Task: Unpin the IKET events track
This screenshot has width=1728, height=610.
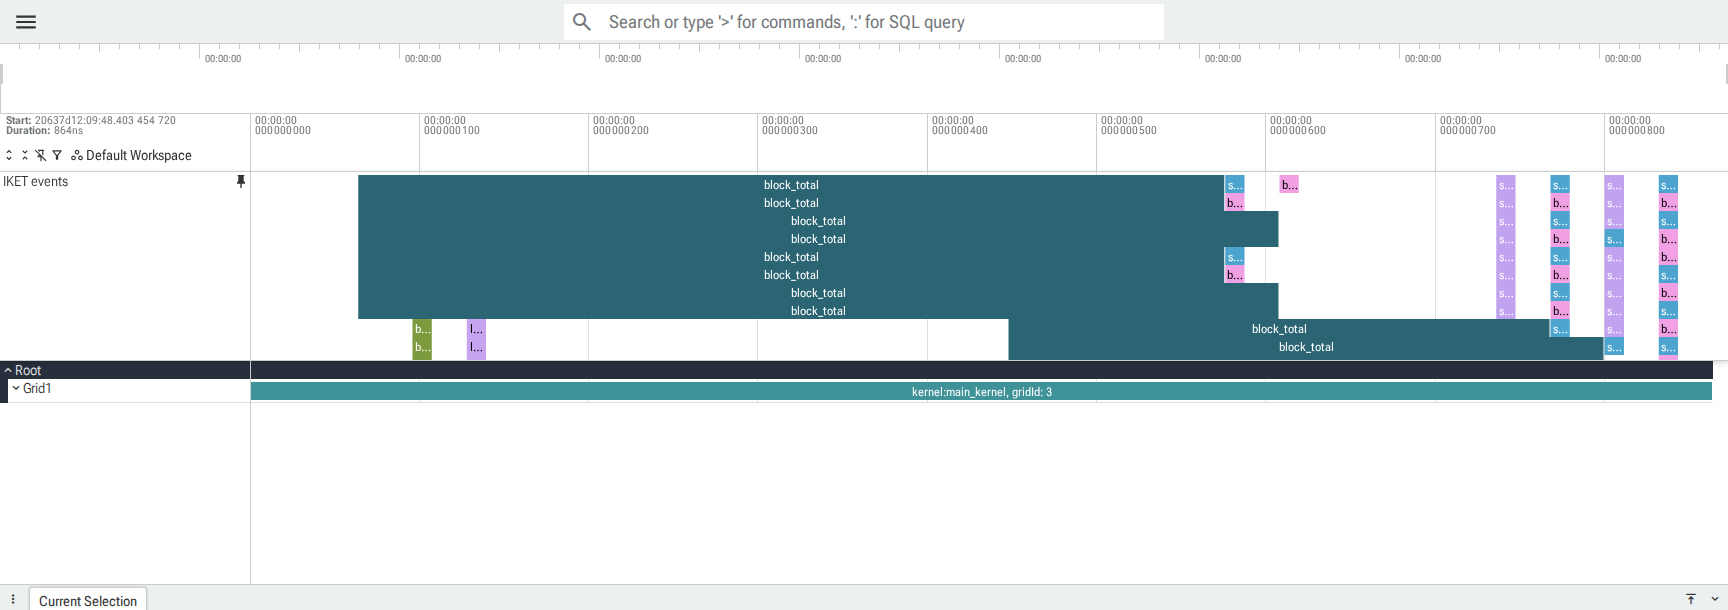Action: (240, 181)
